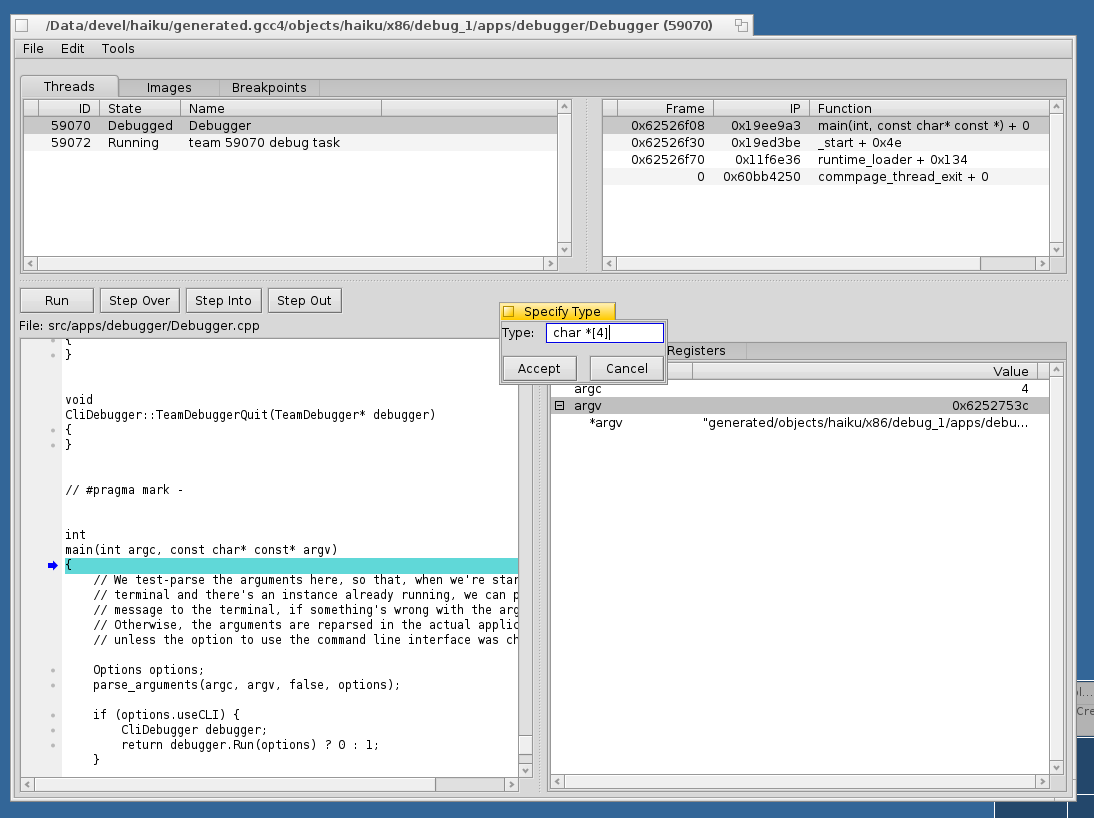Image resolution: width=1094 pixels, height=818 pixels.
Task: Toggle breakpoint at Options options line
Action: pos(53,670)
